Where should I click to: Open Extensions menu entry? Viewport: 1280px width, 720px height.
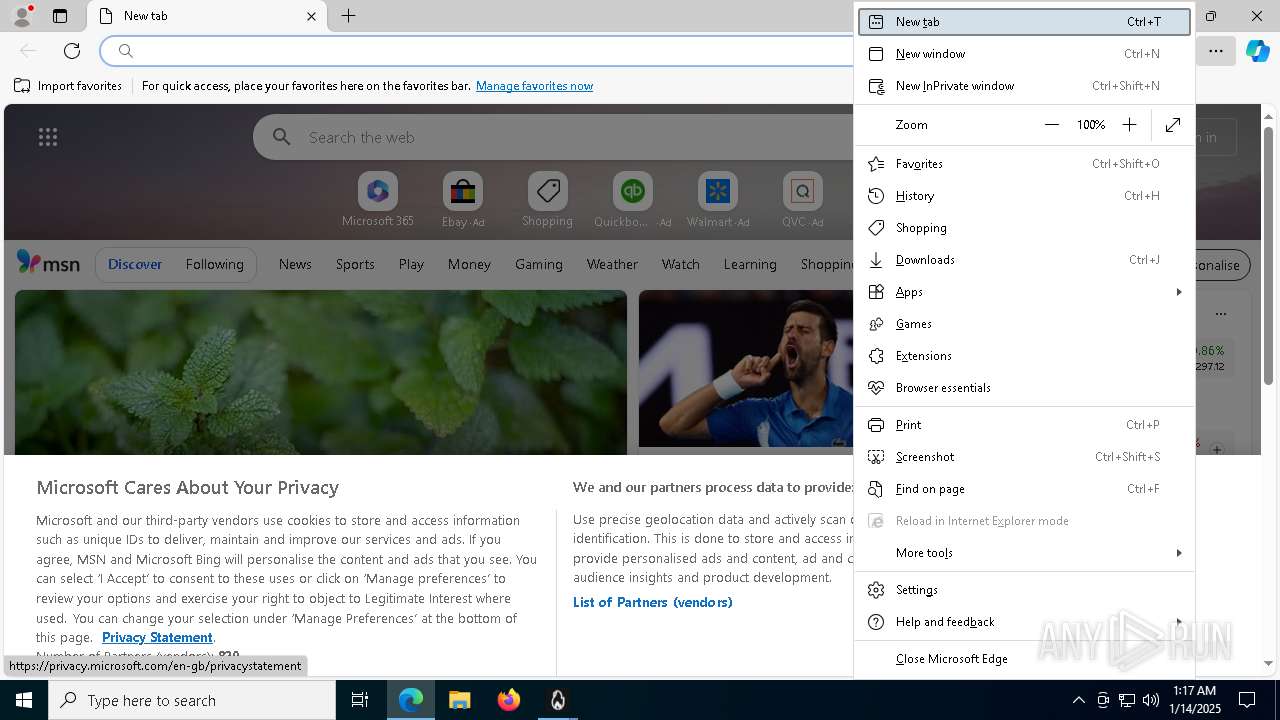(1024, 356)
